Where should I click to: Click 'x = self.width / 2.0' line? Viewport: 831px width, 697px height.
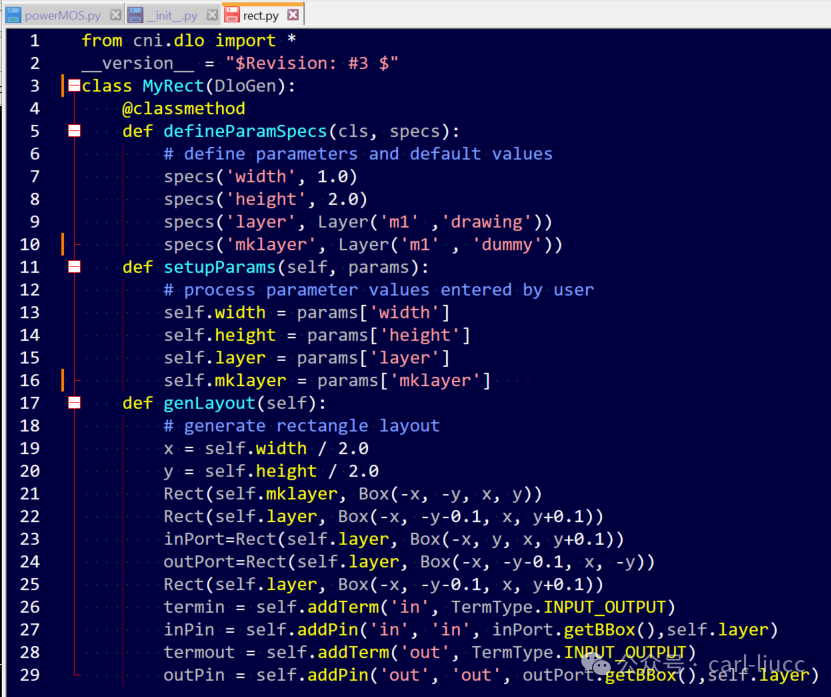click(x=266, y=449)
